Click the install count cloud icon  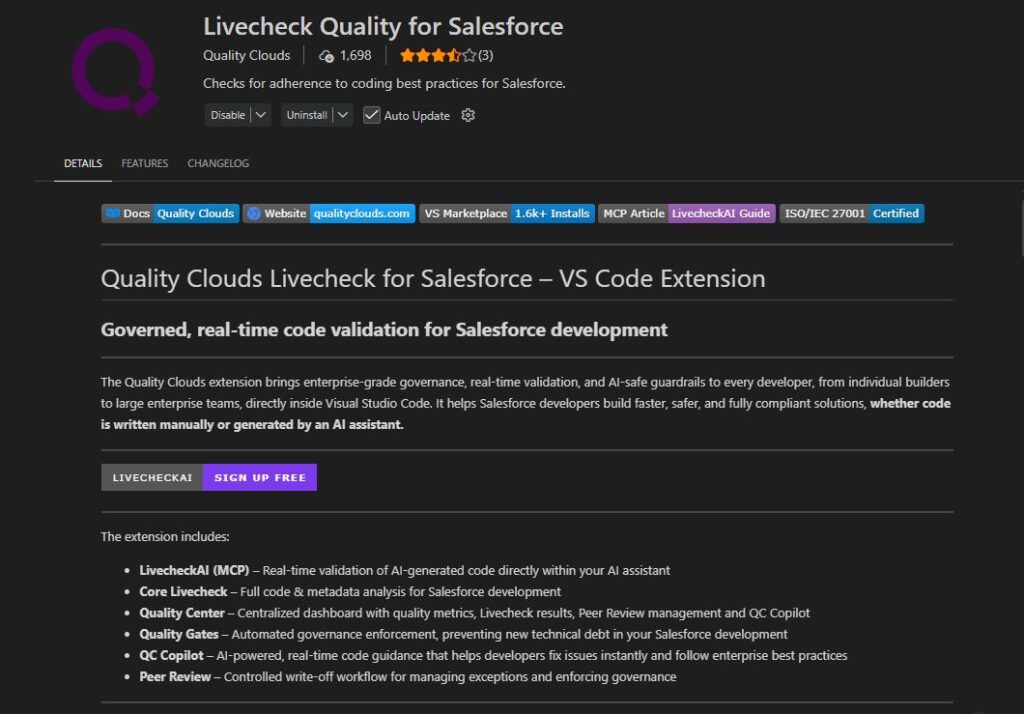[x=326, y=56]
